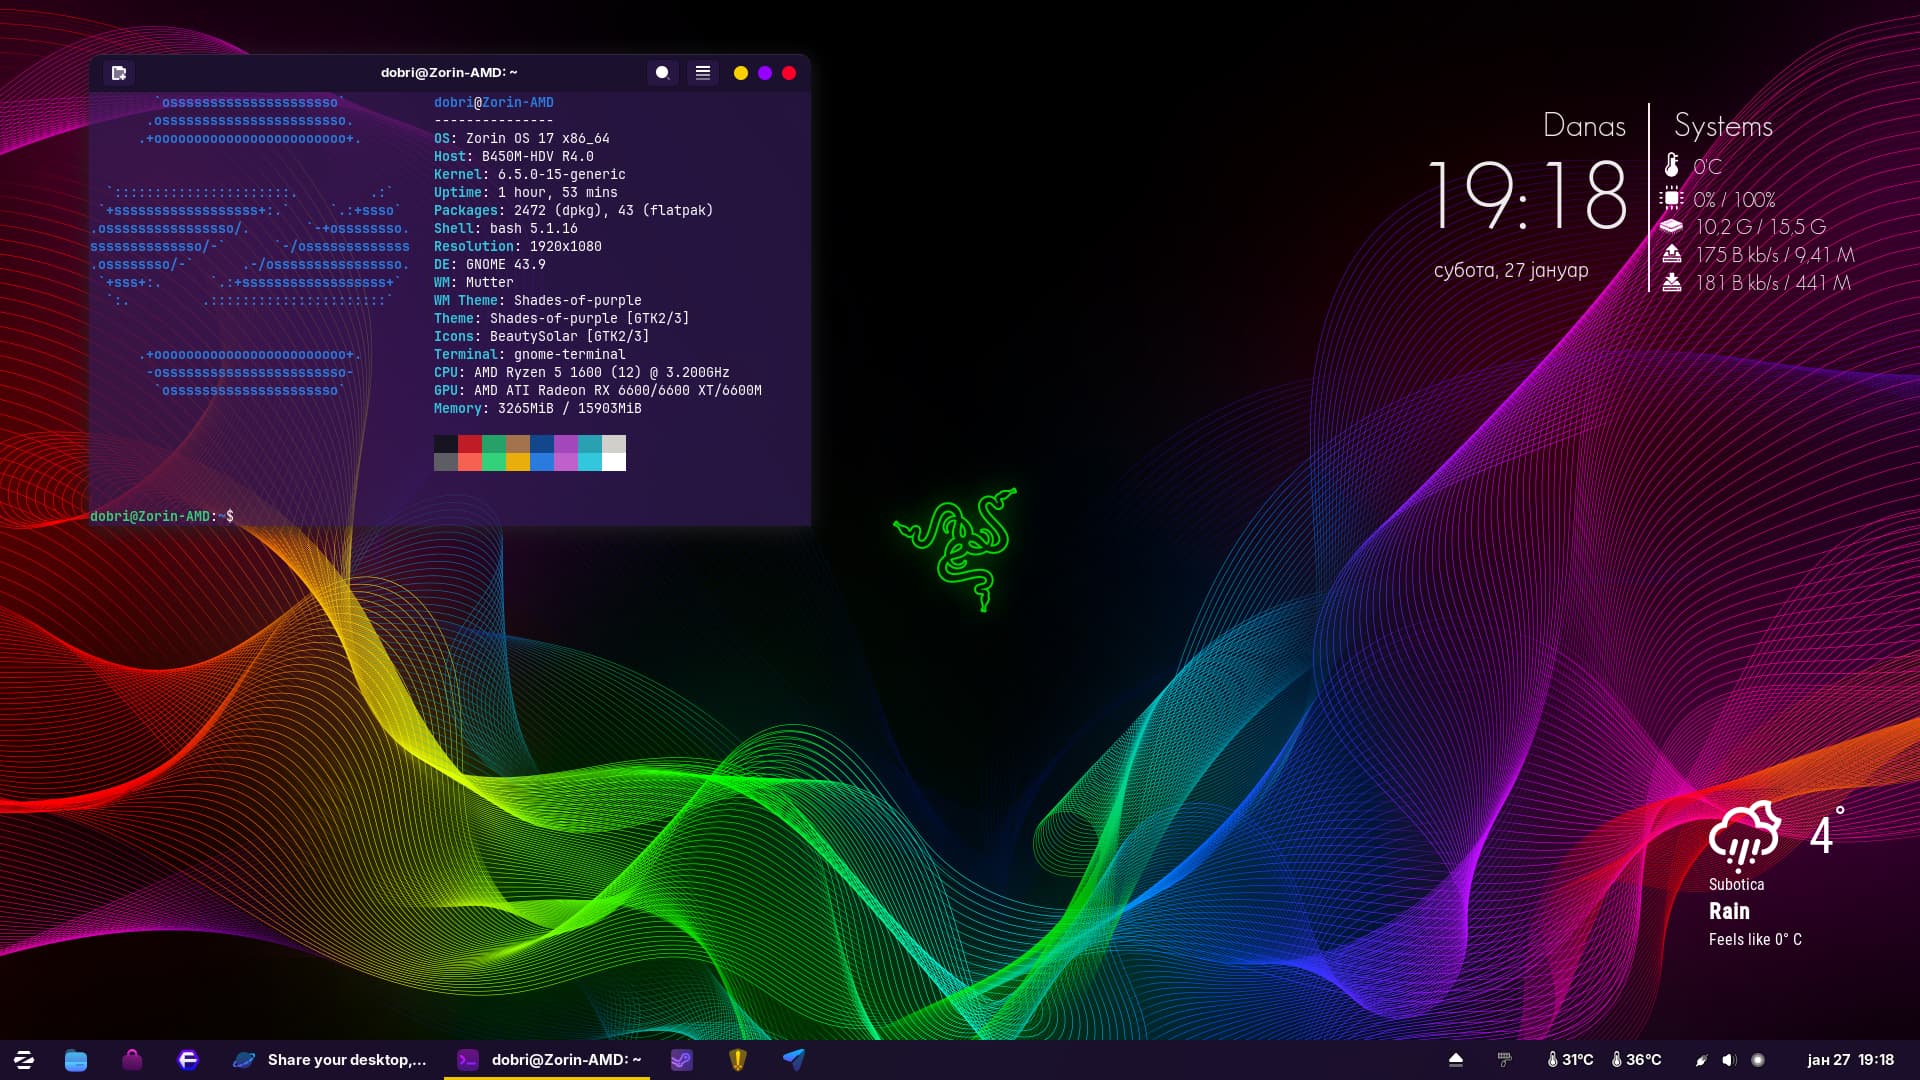1920x1080 pixels.
Task: Click the Kernel: 6.5.0-15-generic line
Action: pyautogui.click(x=530, y=175)
